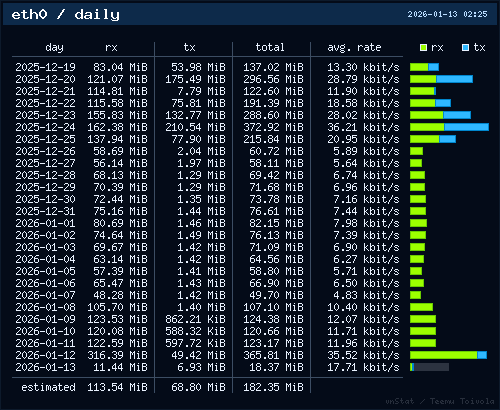Click total value '296.56 MiB'

pos(273,79)
